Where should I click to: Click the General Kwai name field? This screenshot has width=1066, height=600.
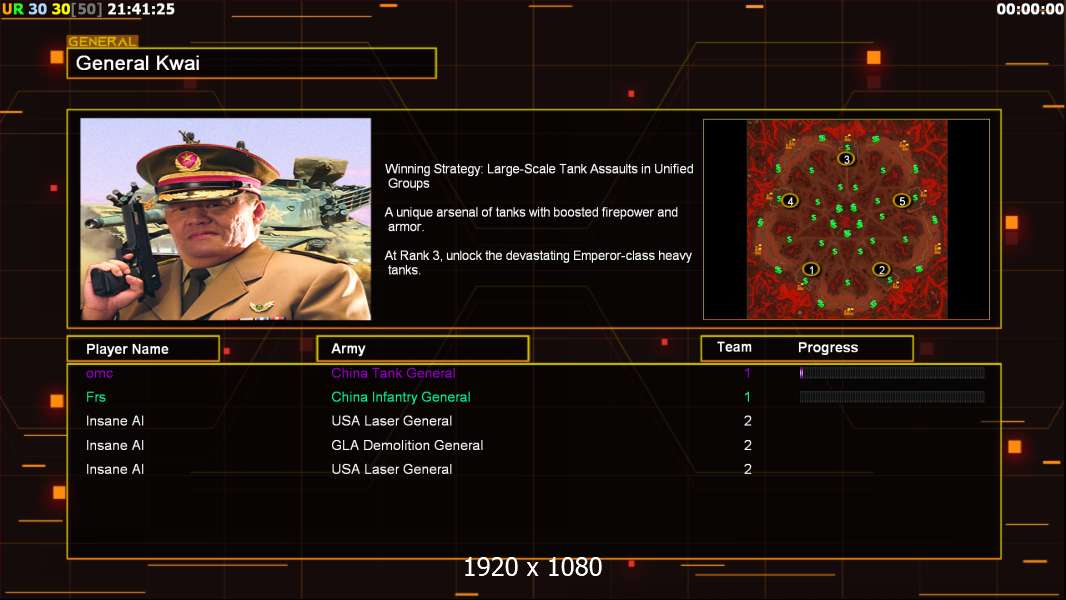tap(252, 63)
